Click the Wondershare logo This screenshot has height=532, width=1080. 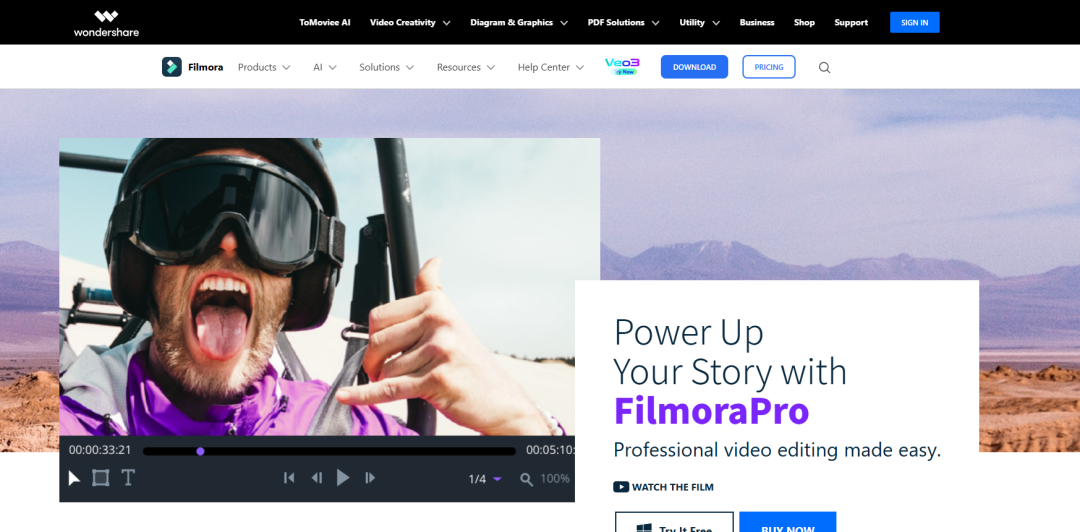click(x=106, y=23)
